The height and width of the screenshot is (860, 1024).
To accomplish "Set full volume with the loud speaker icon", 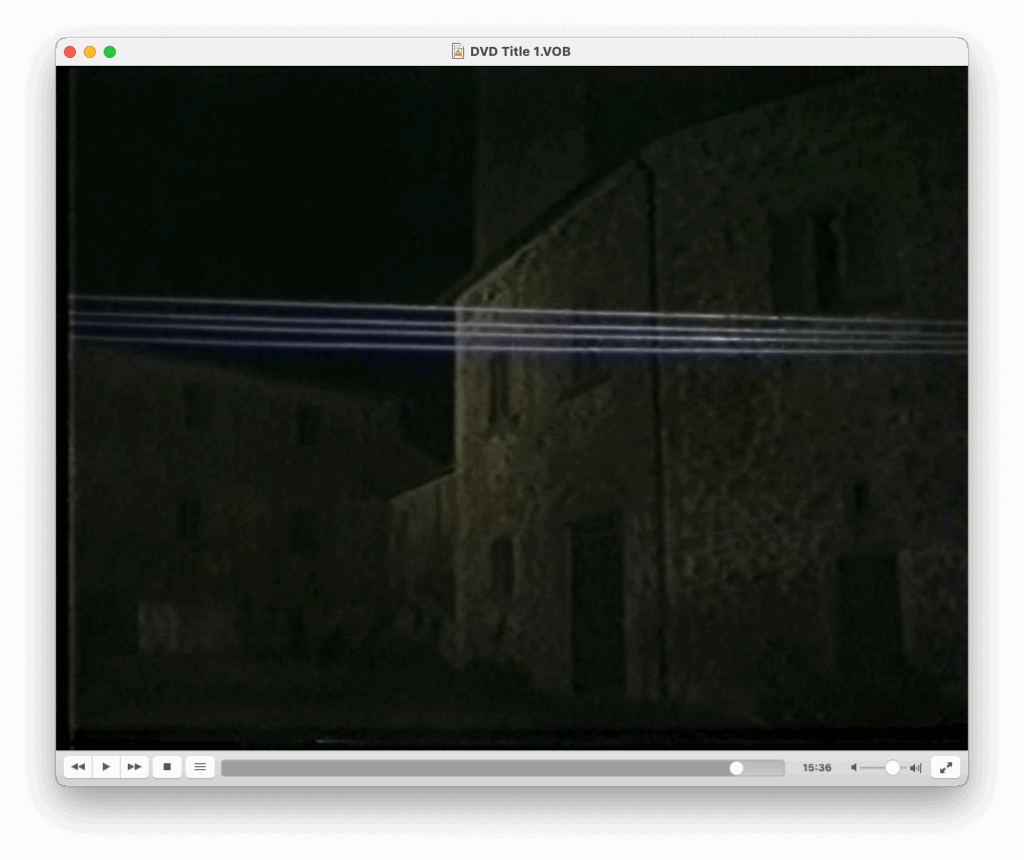I will click(x=915, y=768).
